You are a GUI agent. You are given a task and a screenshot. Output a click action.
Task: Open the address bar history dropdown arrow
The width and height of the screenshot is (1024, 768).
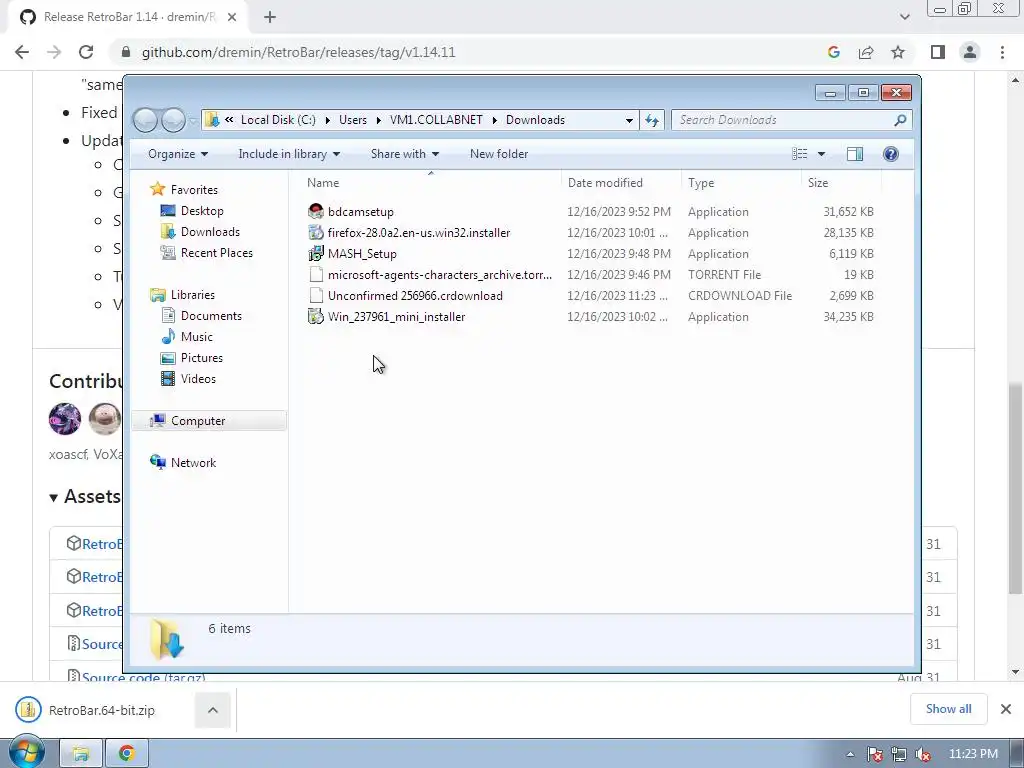629,120
